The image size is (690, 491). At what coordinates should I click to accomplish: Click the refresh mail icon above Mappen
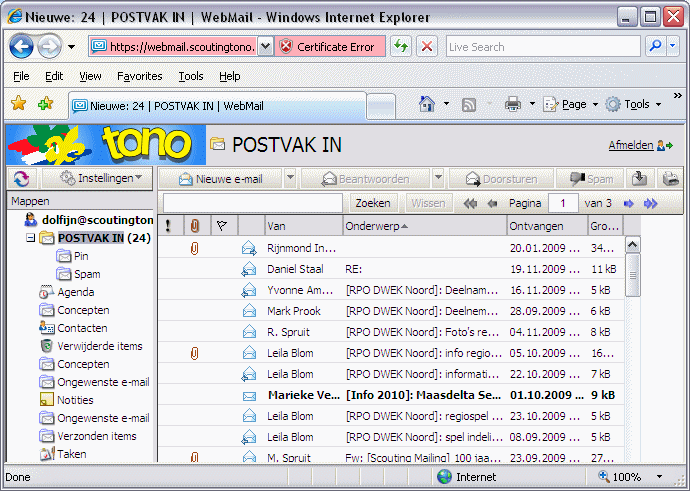coord(21,178)
